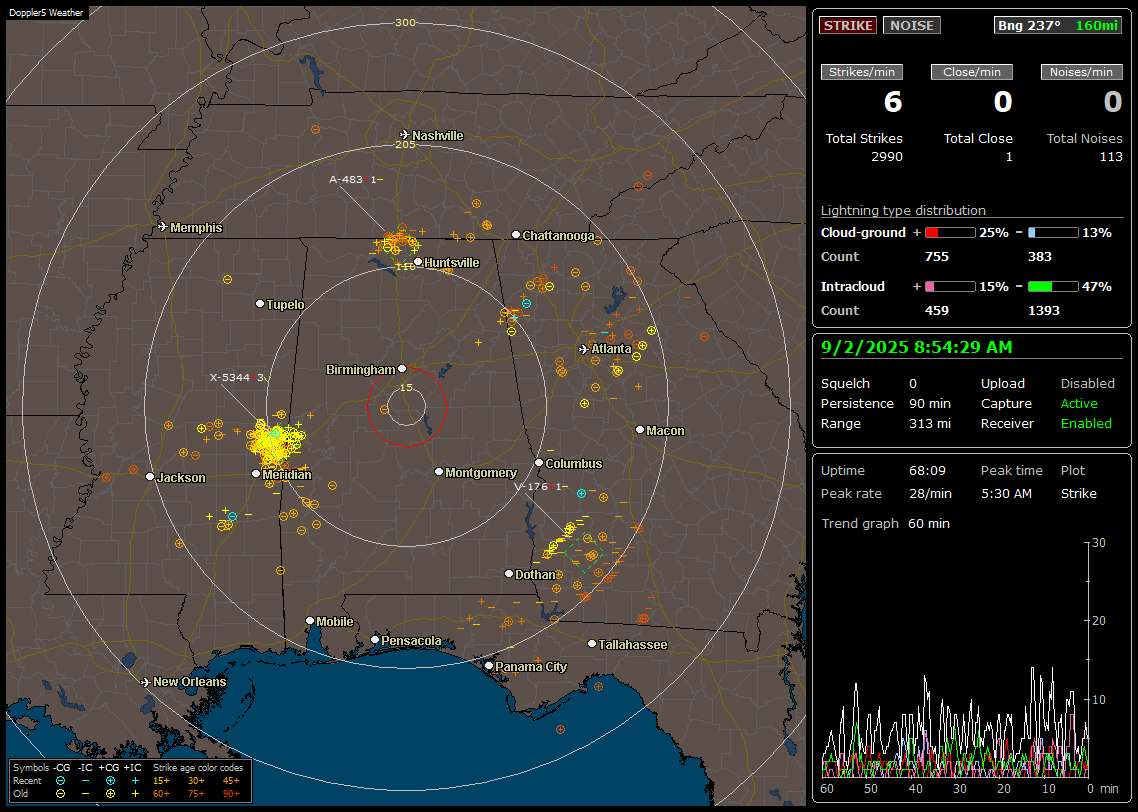Click the Nashville airport icon
This screenshot has height=812, width=1138.
tap(404, 135)
